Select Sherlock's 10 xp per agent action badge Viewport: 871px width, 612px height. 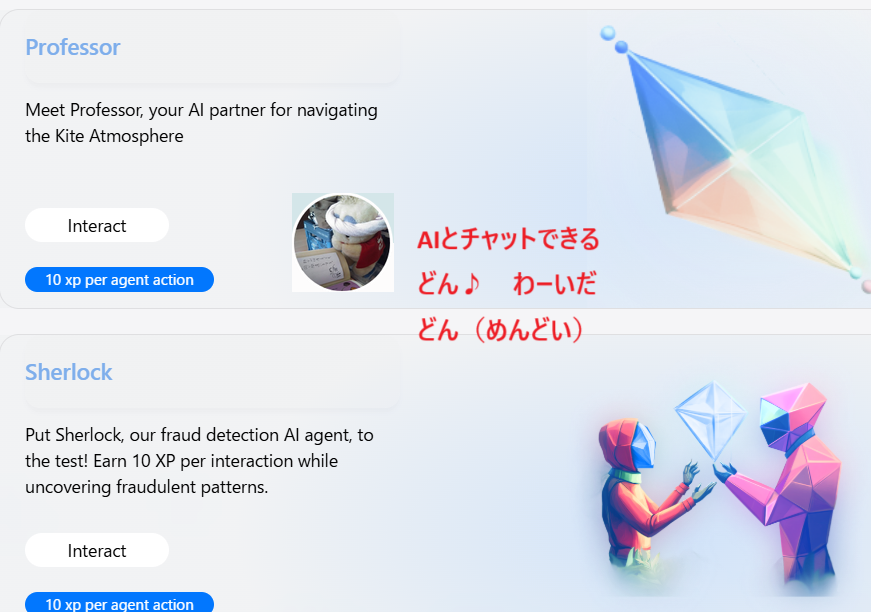point(119,603)
